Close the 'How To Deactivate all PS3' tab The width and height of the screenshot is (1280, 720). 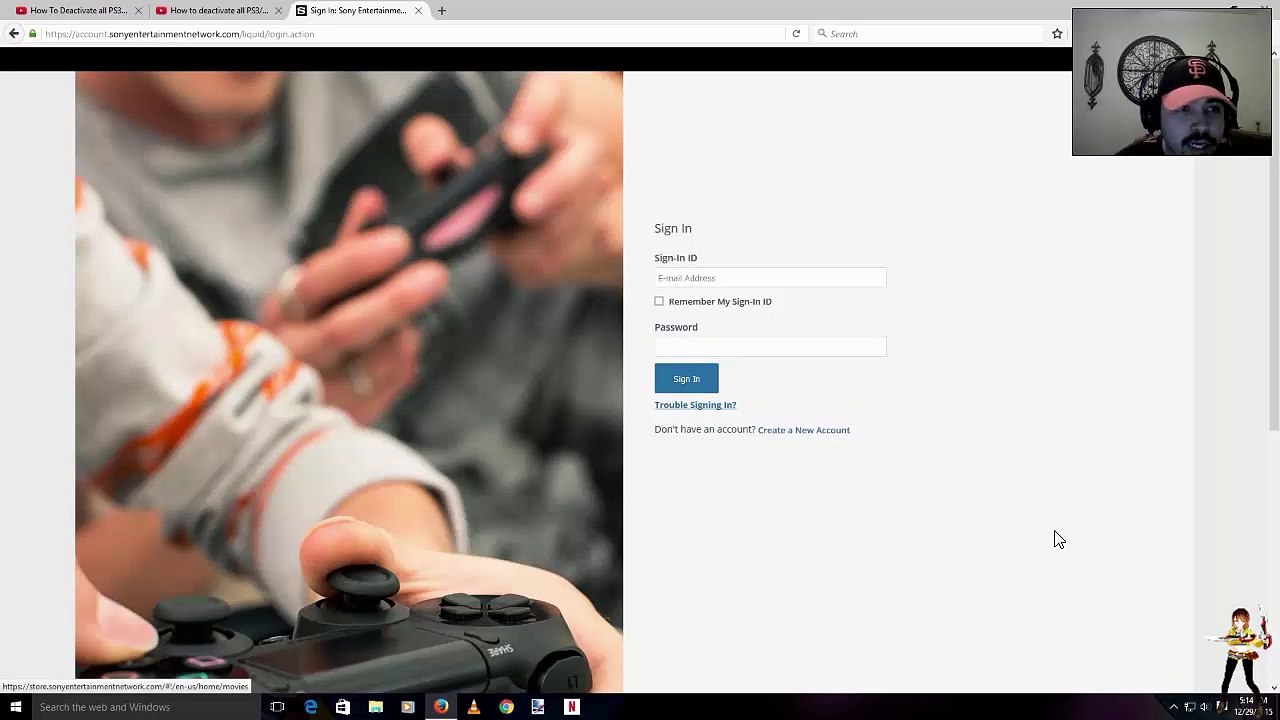[138, 10]
